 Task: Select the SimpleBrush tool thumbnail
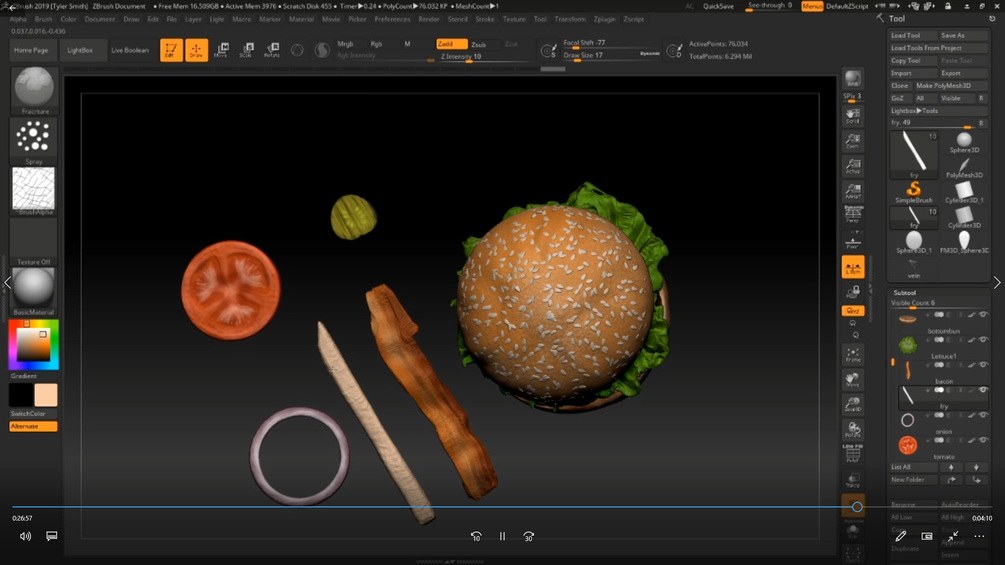[x=914, y=192]
